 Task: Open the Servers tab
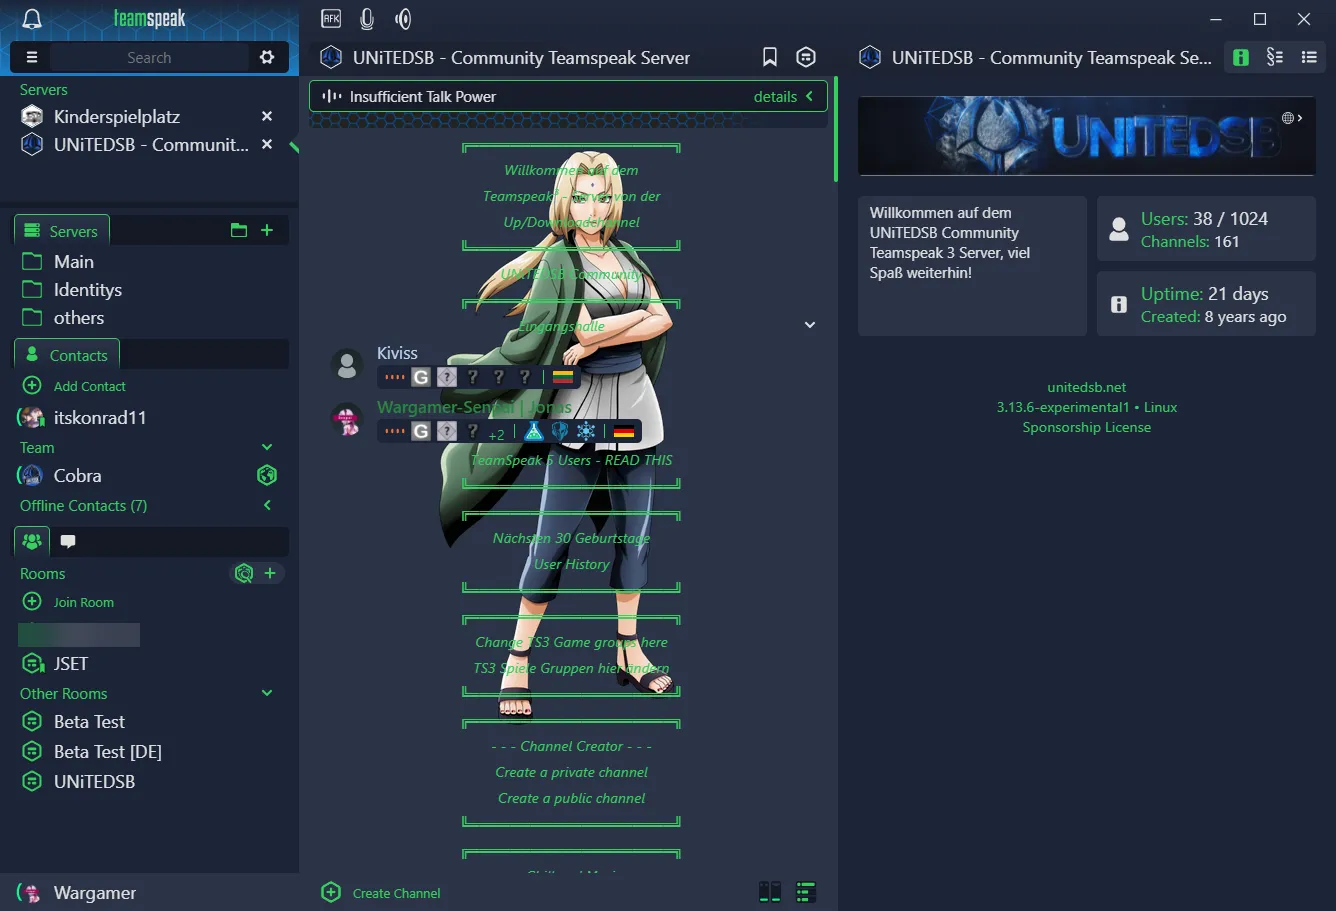(x=62, y=230)
